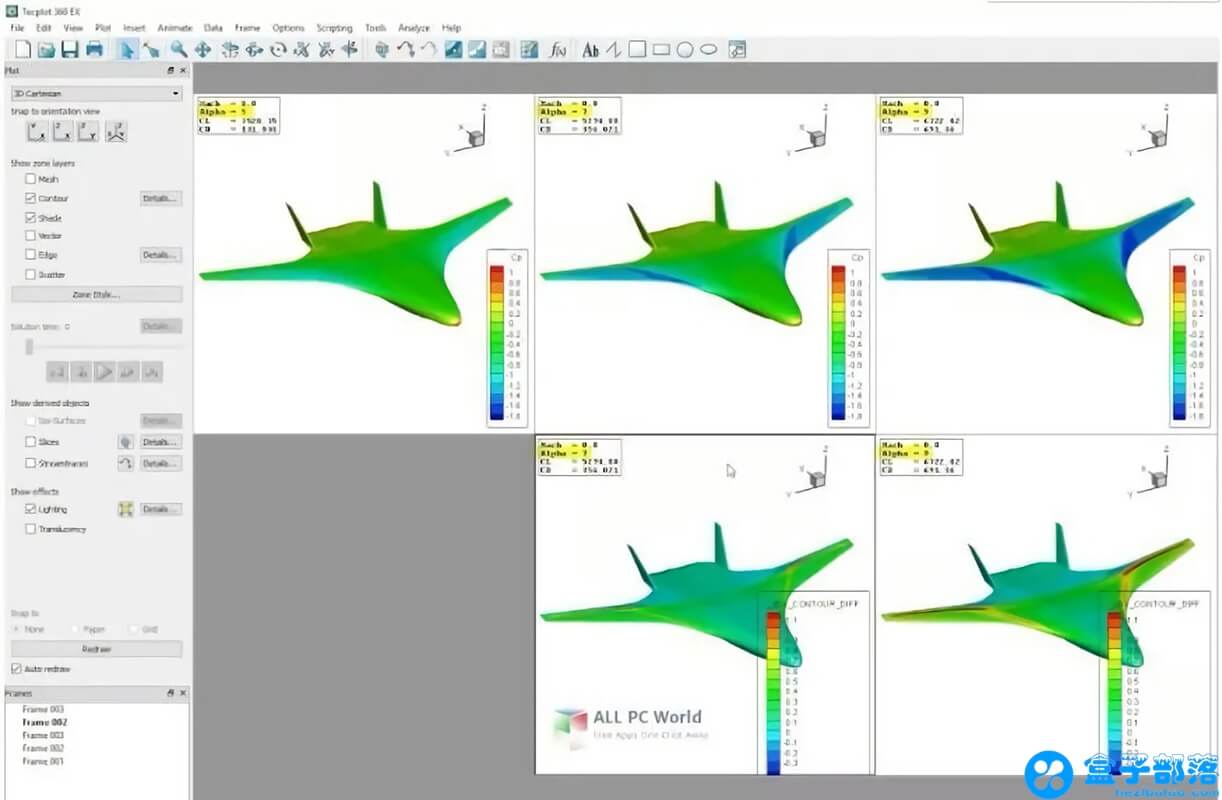Click the Solution time slider handle
This screenshot has height=800, width=1222.
pyautogui.click(x=29, y=346)
